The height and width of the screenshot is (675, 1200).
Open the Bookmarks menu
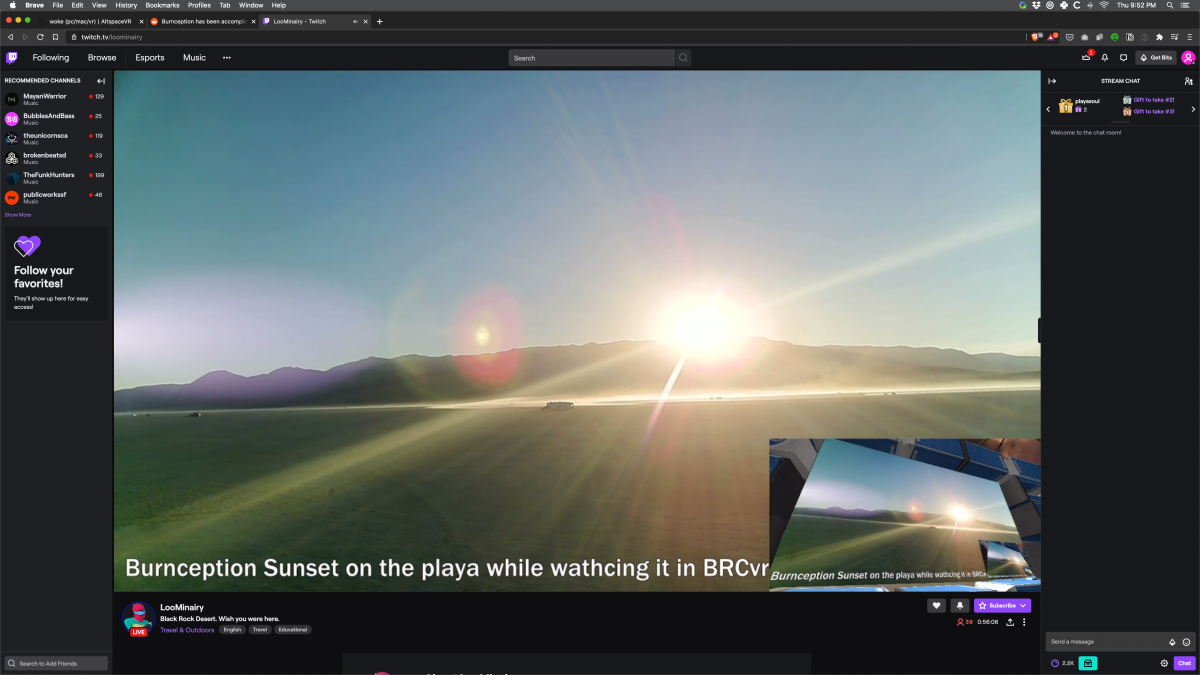[x=162, y=5]
